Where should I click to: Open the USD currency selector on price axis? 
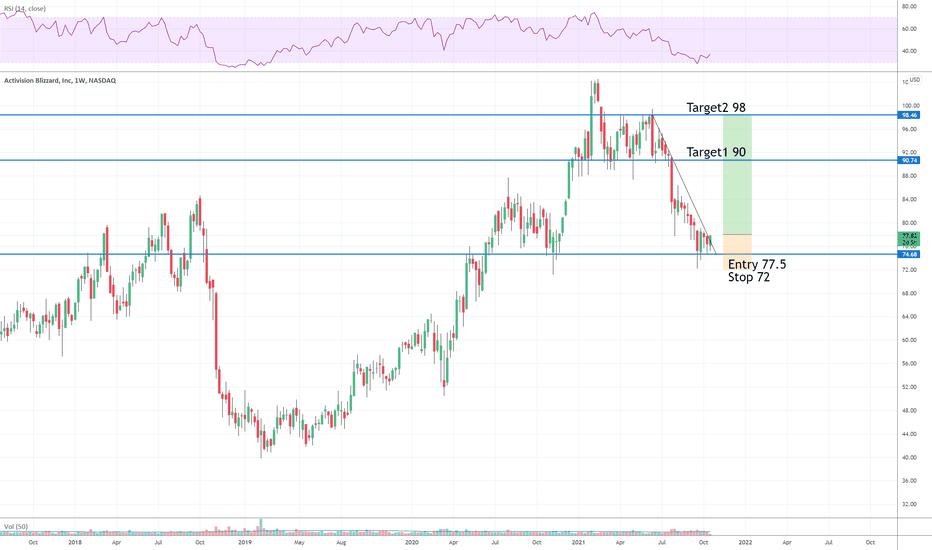pos(914,80)
